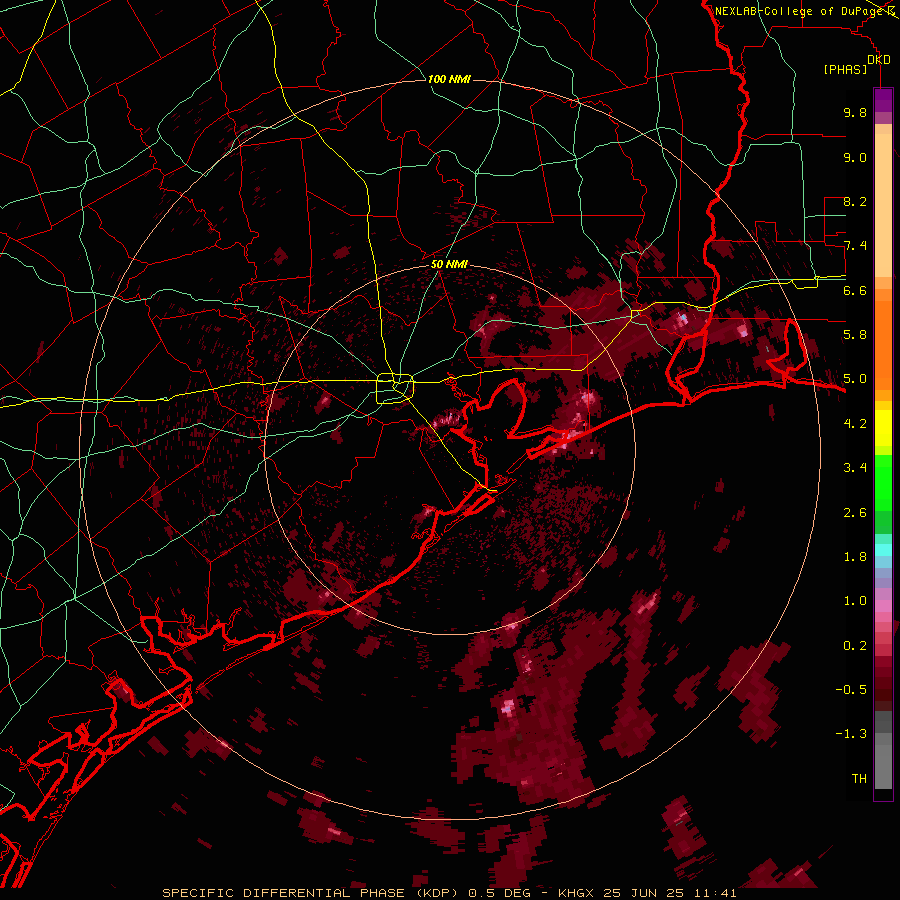Click the 4.2 value on the scale

[855, 424]
